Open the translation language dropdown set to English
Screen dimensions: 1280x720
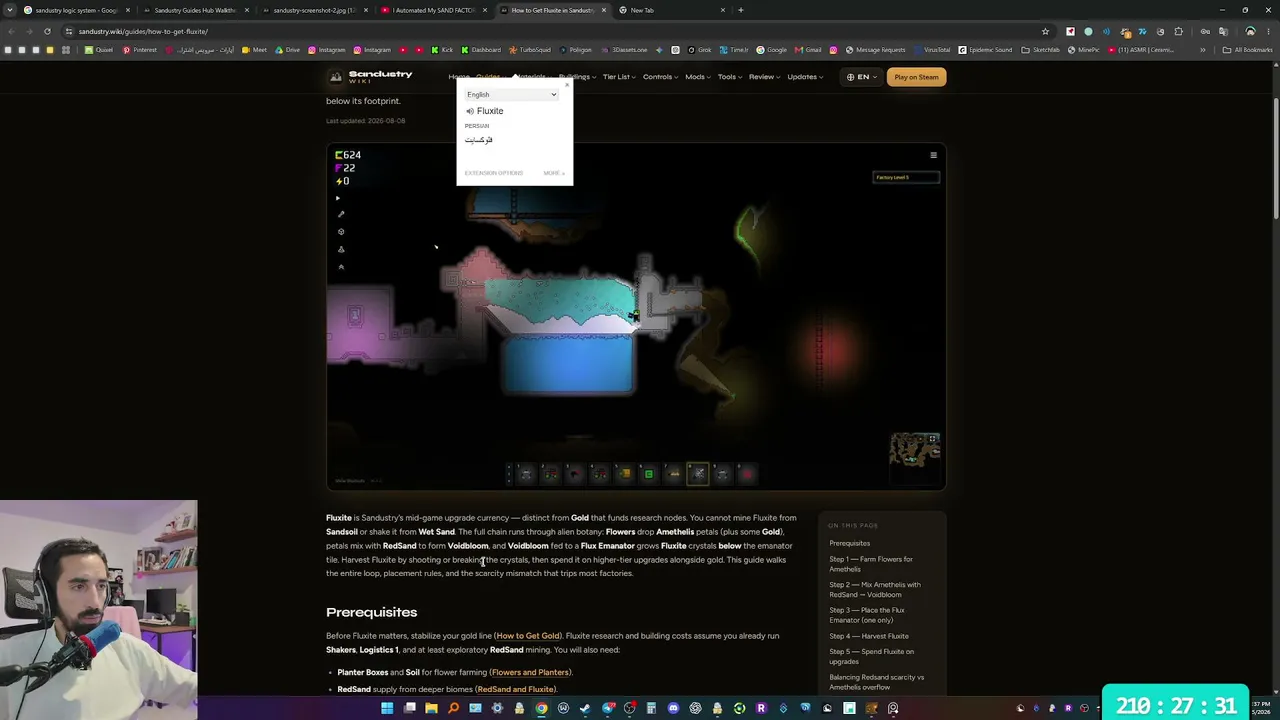511,95
